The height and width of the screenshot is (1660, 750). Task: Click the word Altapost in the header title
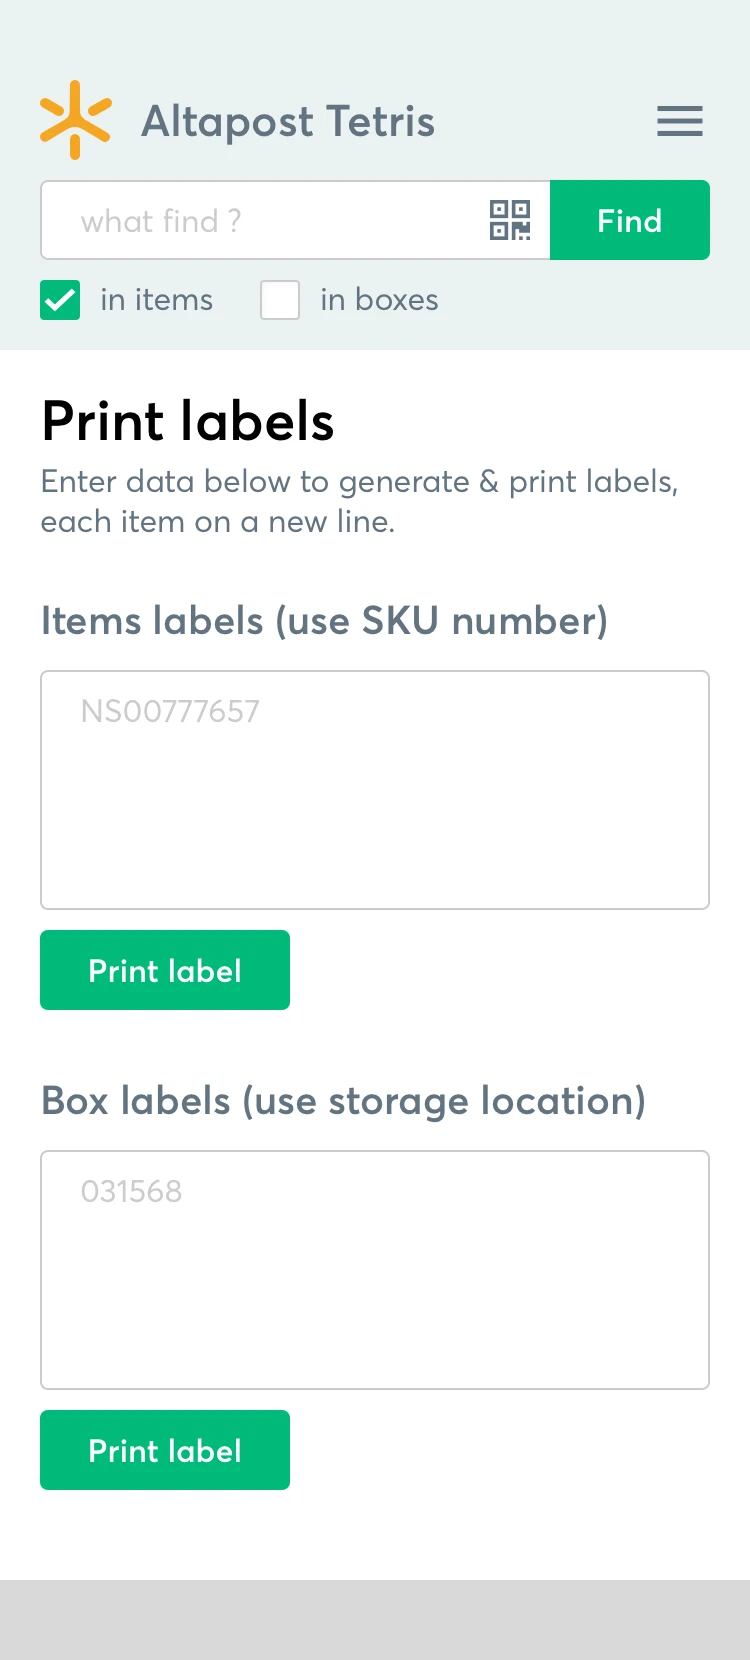pos(228,122)
